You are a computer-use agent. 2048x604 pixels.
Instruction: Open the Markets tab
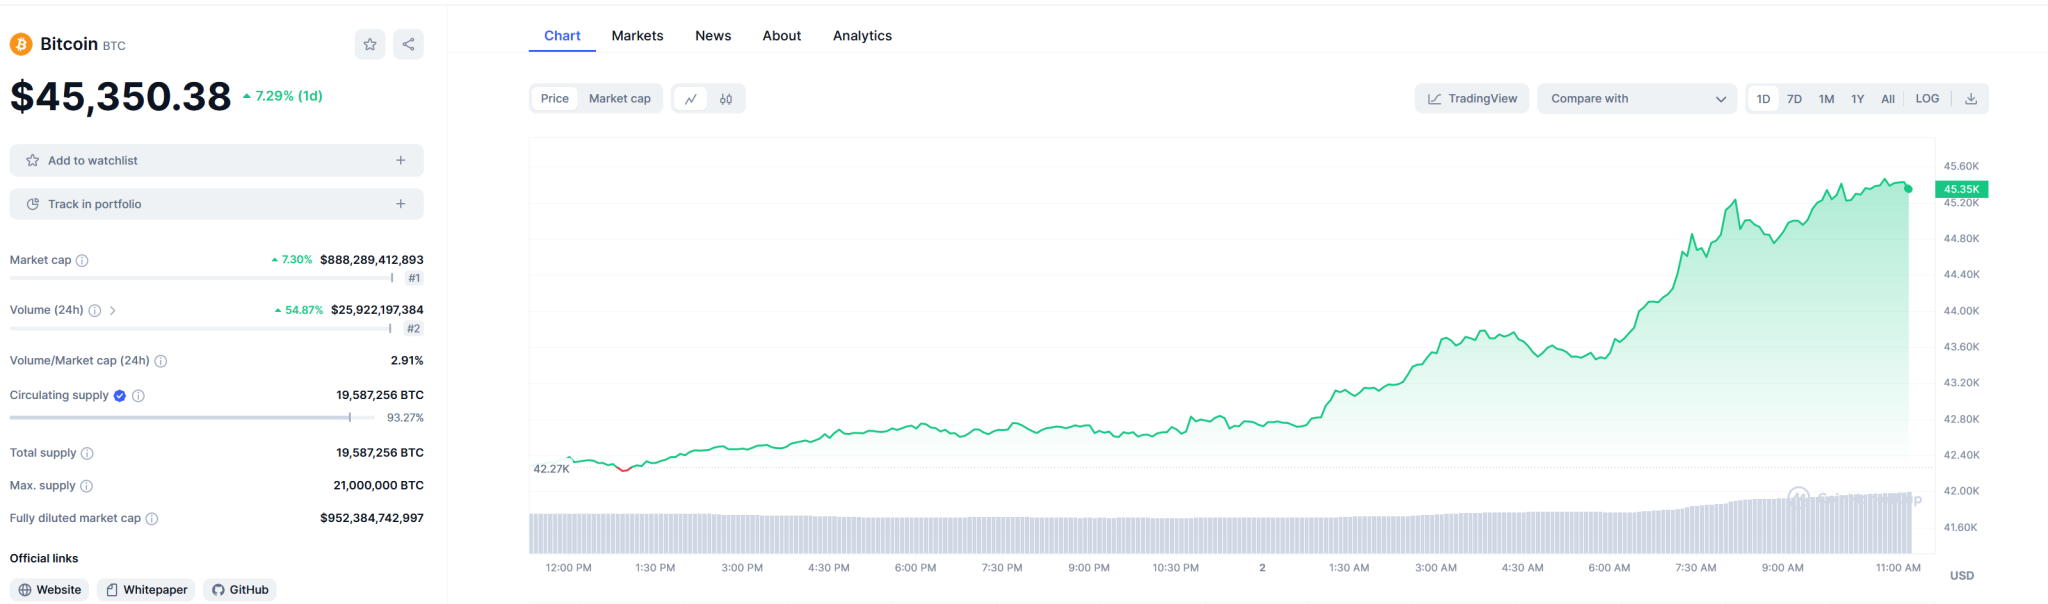point(637,36)
